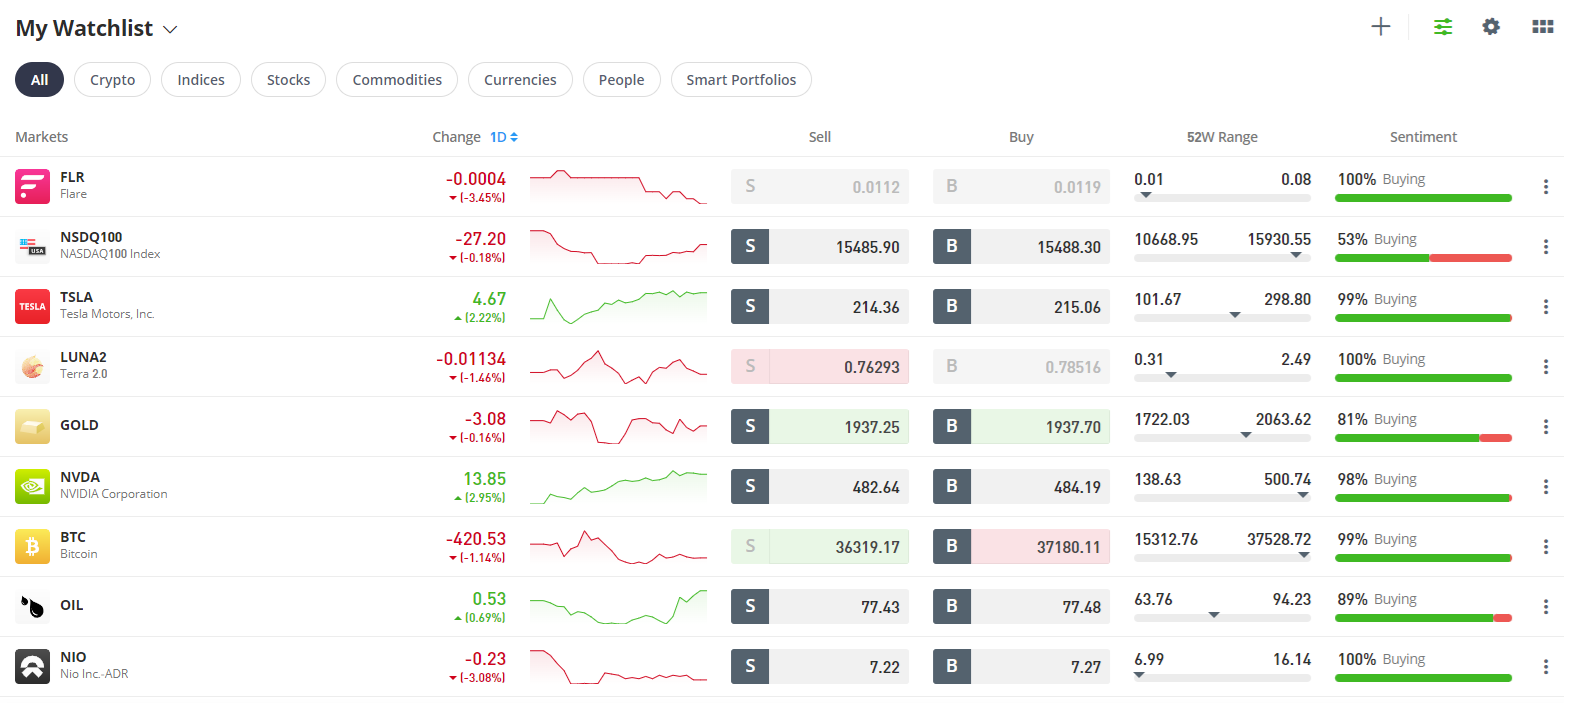Image resolution: width=1573 pixels, height=705 pixels.
Task: Sell NSDQ100 at 15485.90
Action: tap(820, 246)
